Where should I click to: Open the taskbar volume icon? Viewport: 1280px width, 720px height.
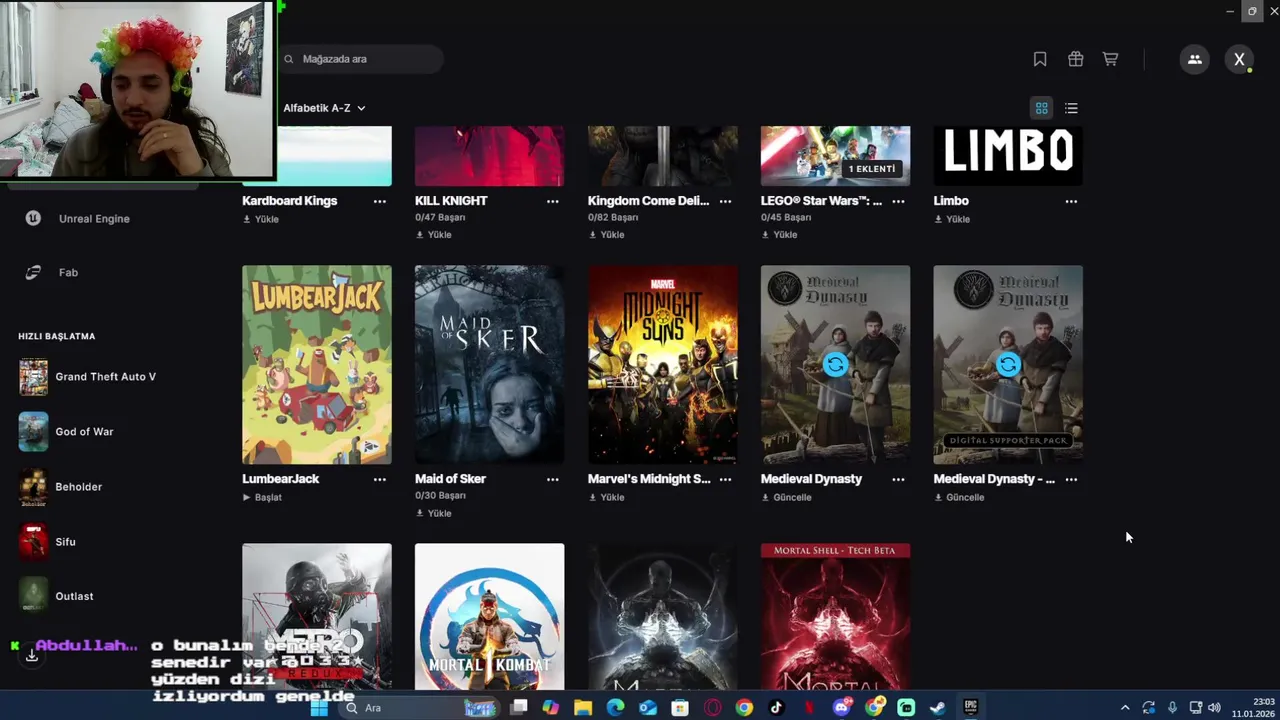1214,708
